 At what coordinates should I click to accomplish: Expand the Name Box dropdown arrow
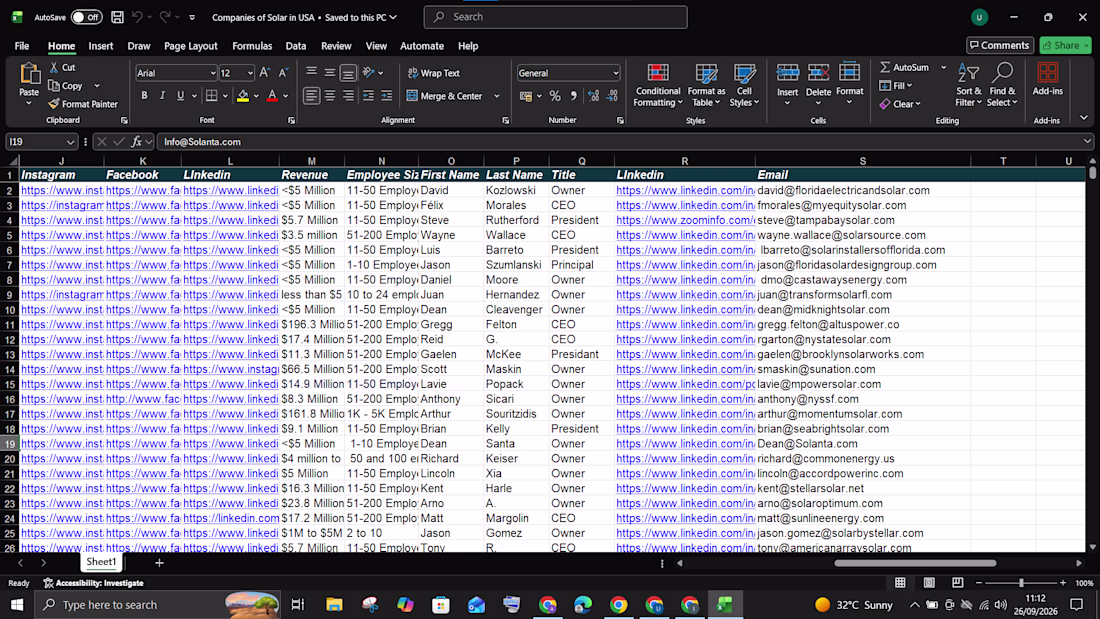69,142
